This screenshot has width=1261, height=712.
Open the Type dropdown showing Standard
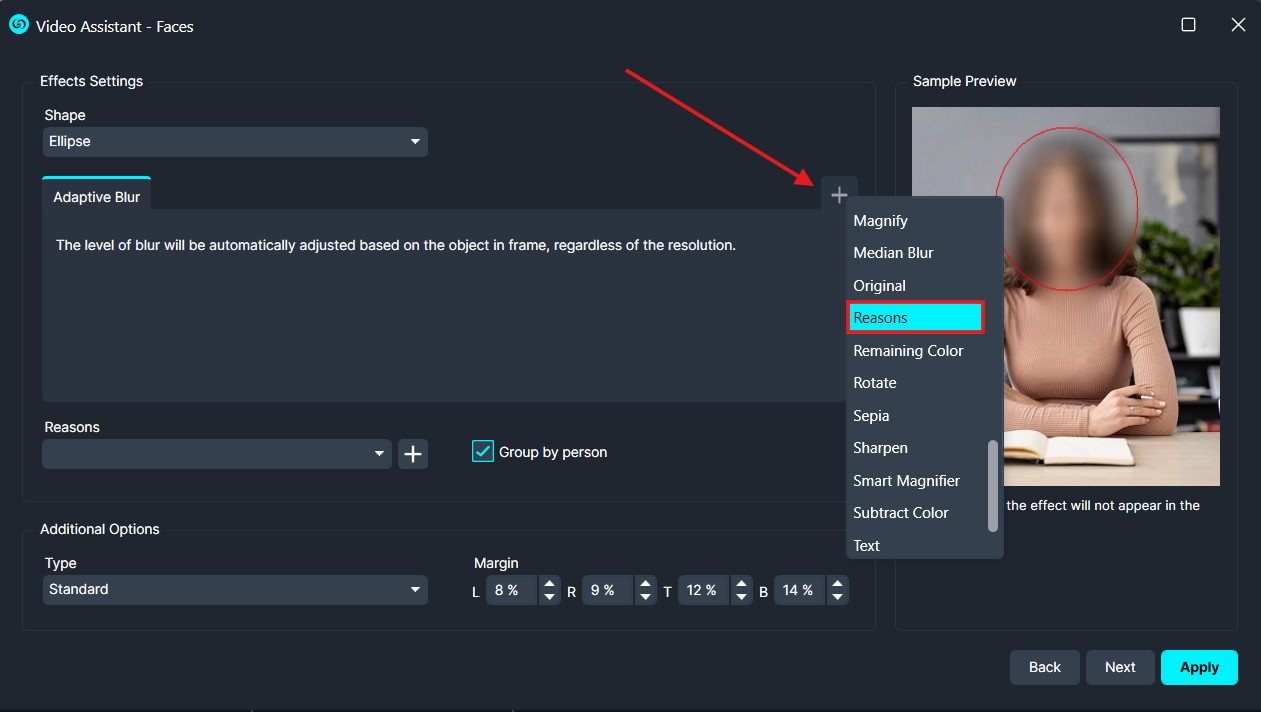tap(235, 590)
